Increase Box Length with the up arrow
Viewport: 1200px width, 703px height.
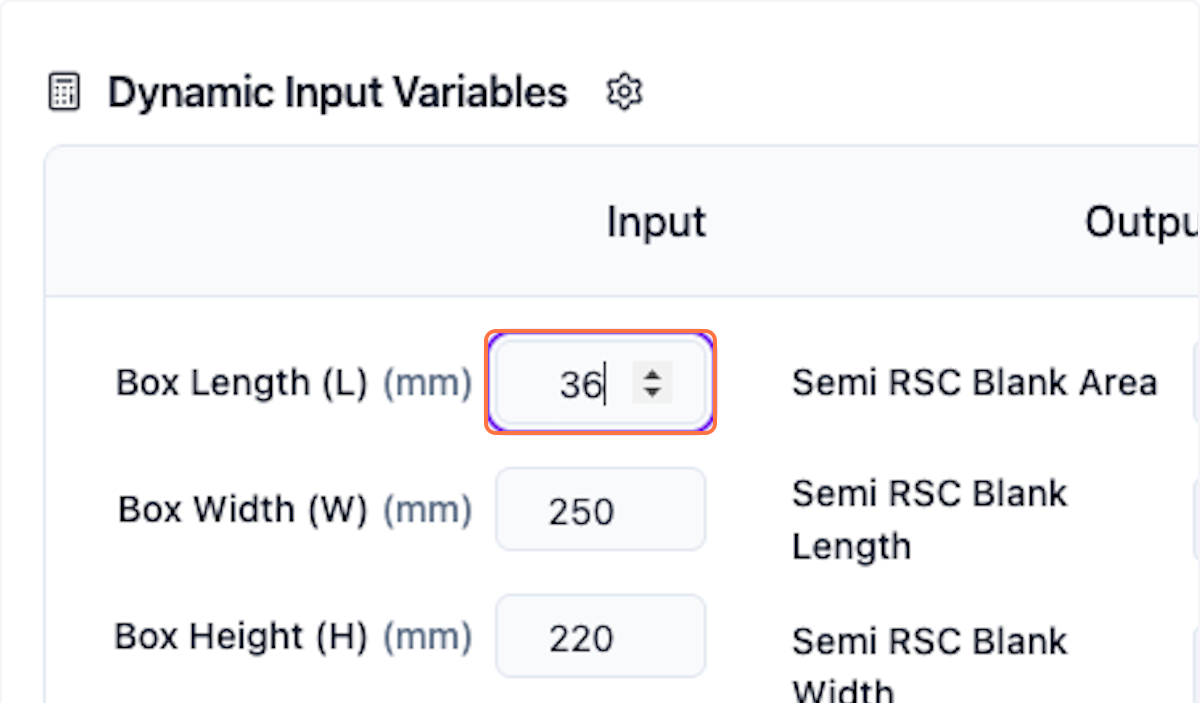(652, 374)
